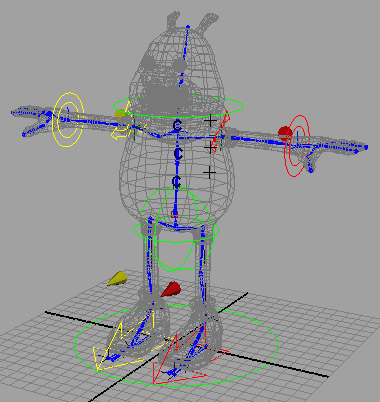The image size is (380, 402).
Task: Select the yellow cone knee pole-vector control
Action: click(117, 279)
